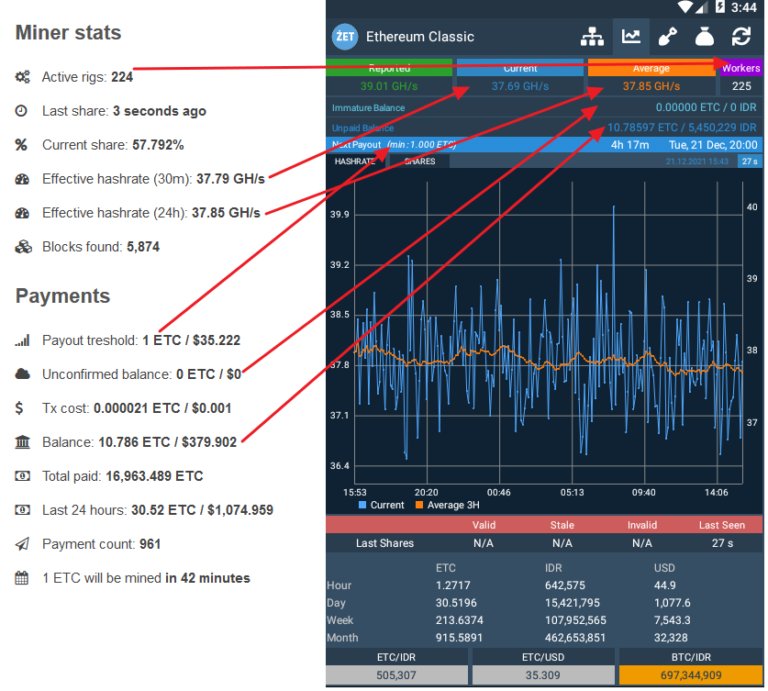Toggle orange Average 3H series in legend

(x=448, y=505)
